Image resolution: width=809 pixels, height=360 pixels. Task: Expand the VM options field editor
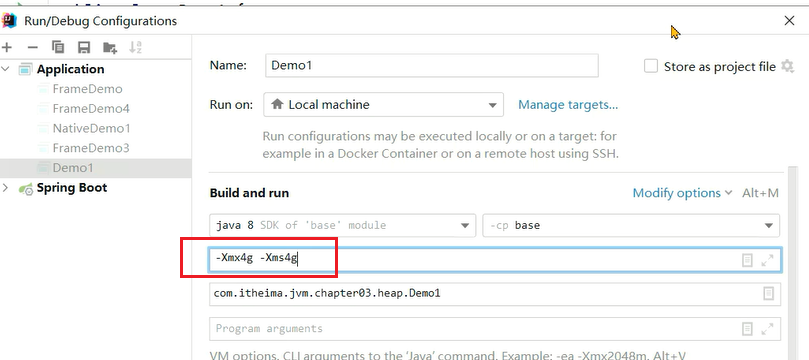pyautogui.click(x=767, y=260)
